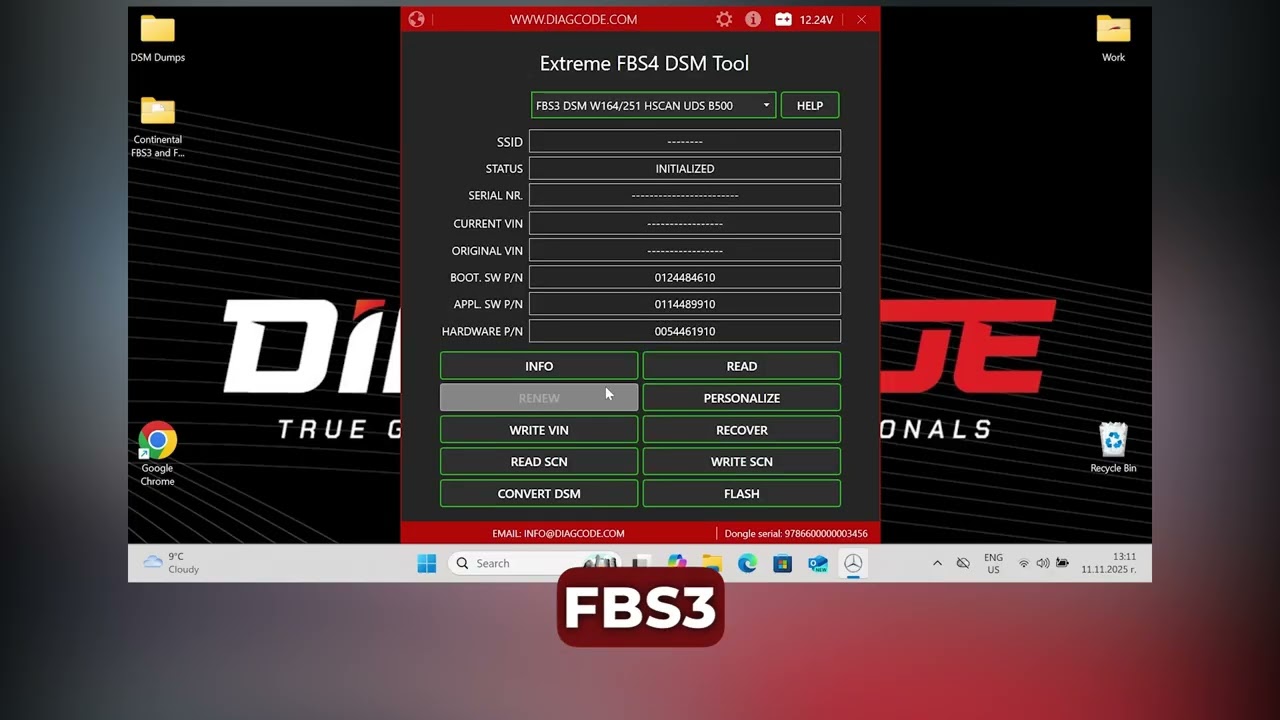Click the Mercedes star app in taskbar

coord(853,564)
